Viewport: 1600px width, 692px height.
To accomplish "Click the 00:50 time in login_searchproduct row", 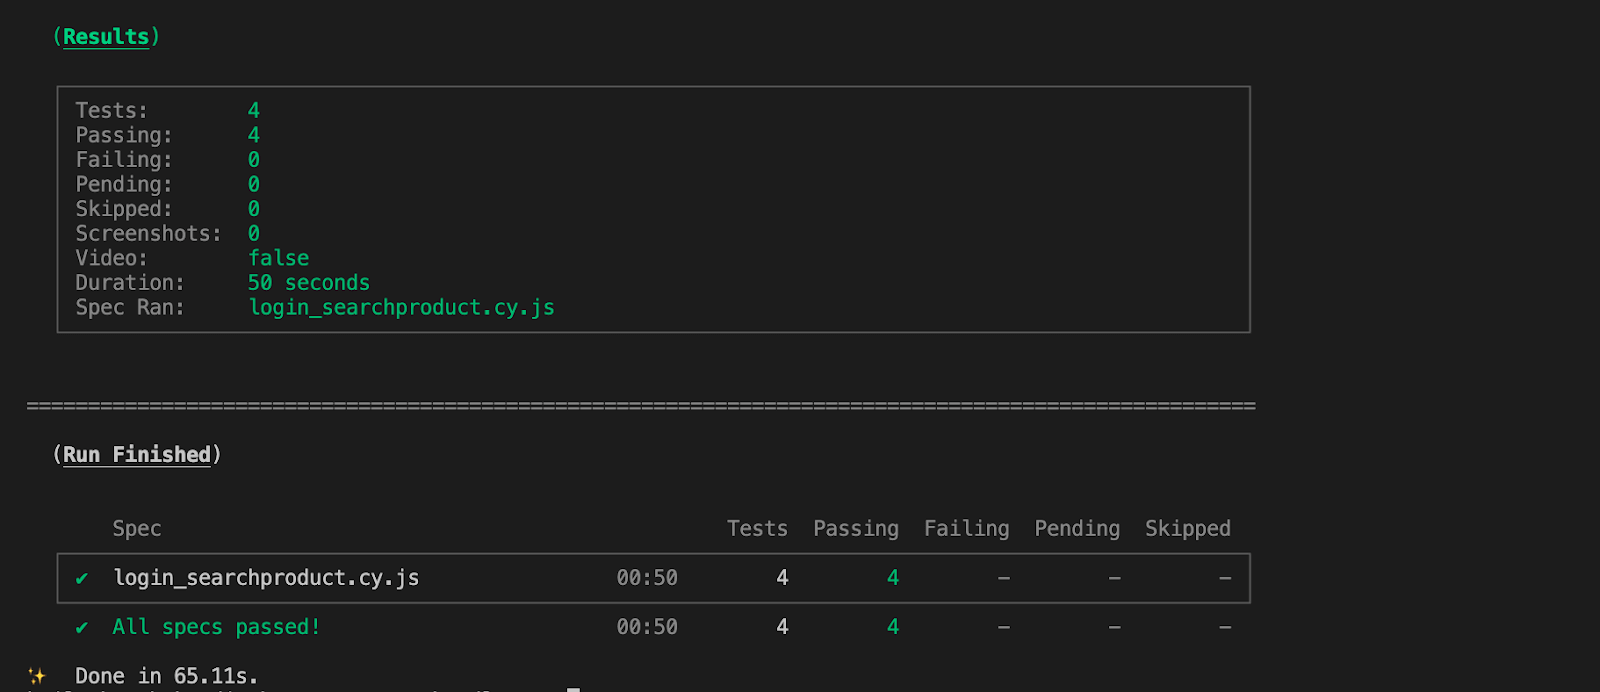I will (x=647, y=578).
